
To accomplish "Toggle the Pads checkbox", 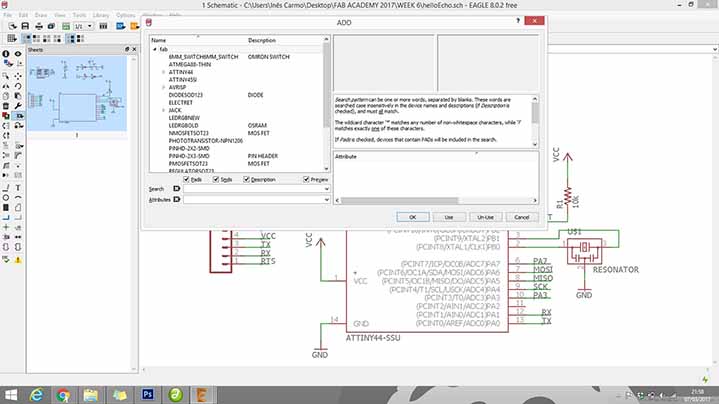I will tap(186, 179).
